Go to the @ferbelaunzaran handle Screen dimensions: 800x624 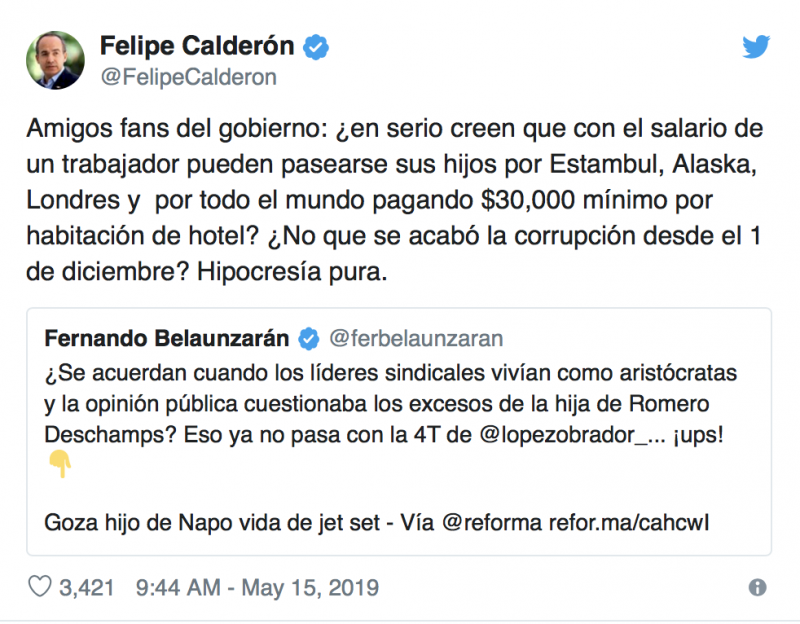[415, 338]
